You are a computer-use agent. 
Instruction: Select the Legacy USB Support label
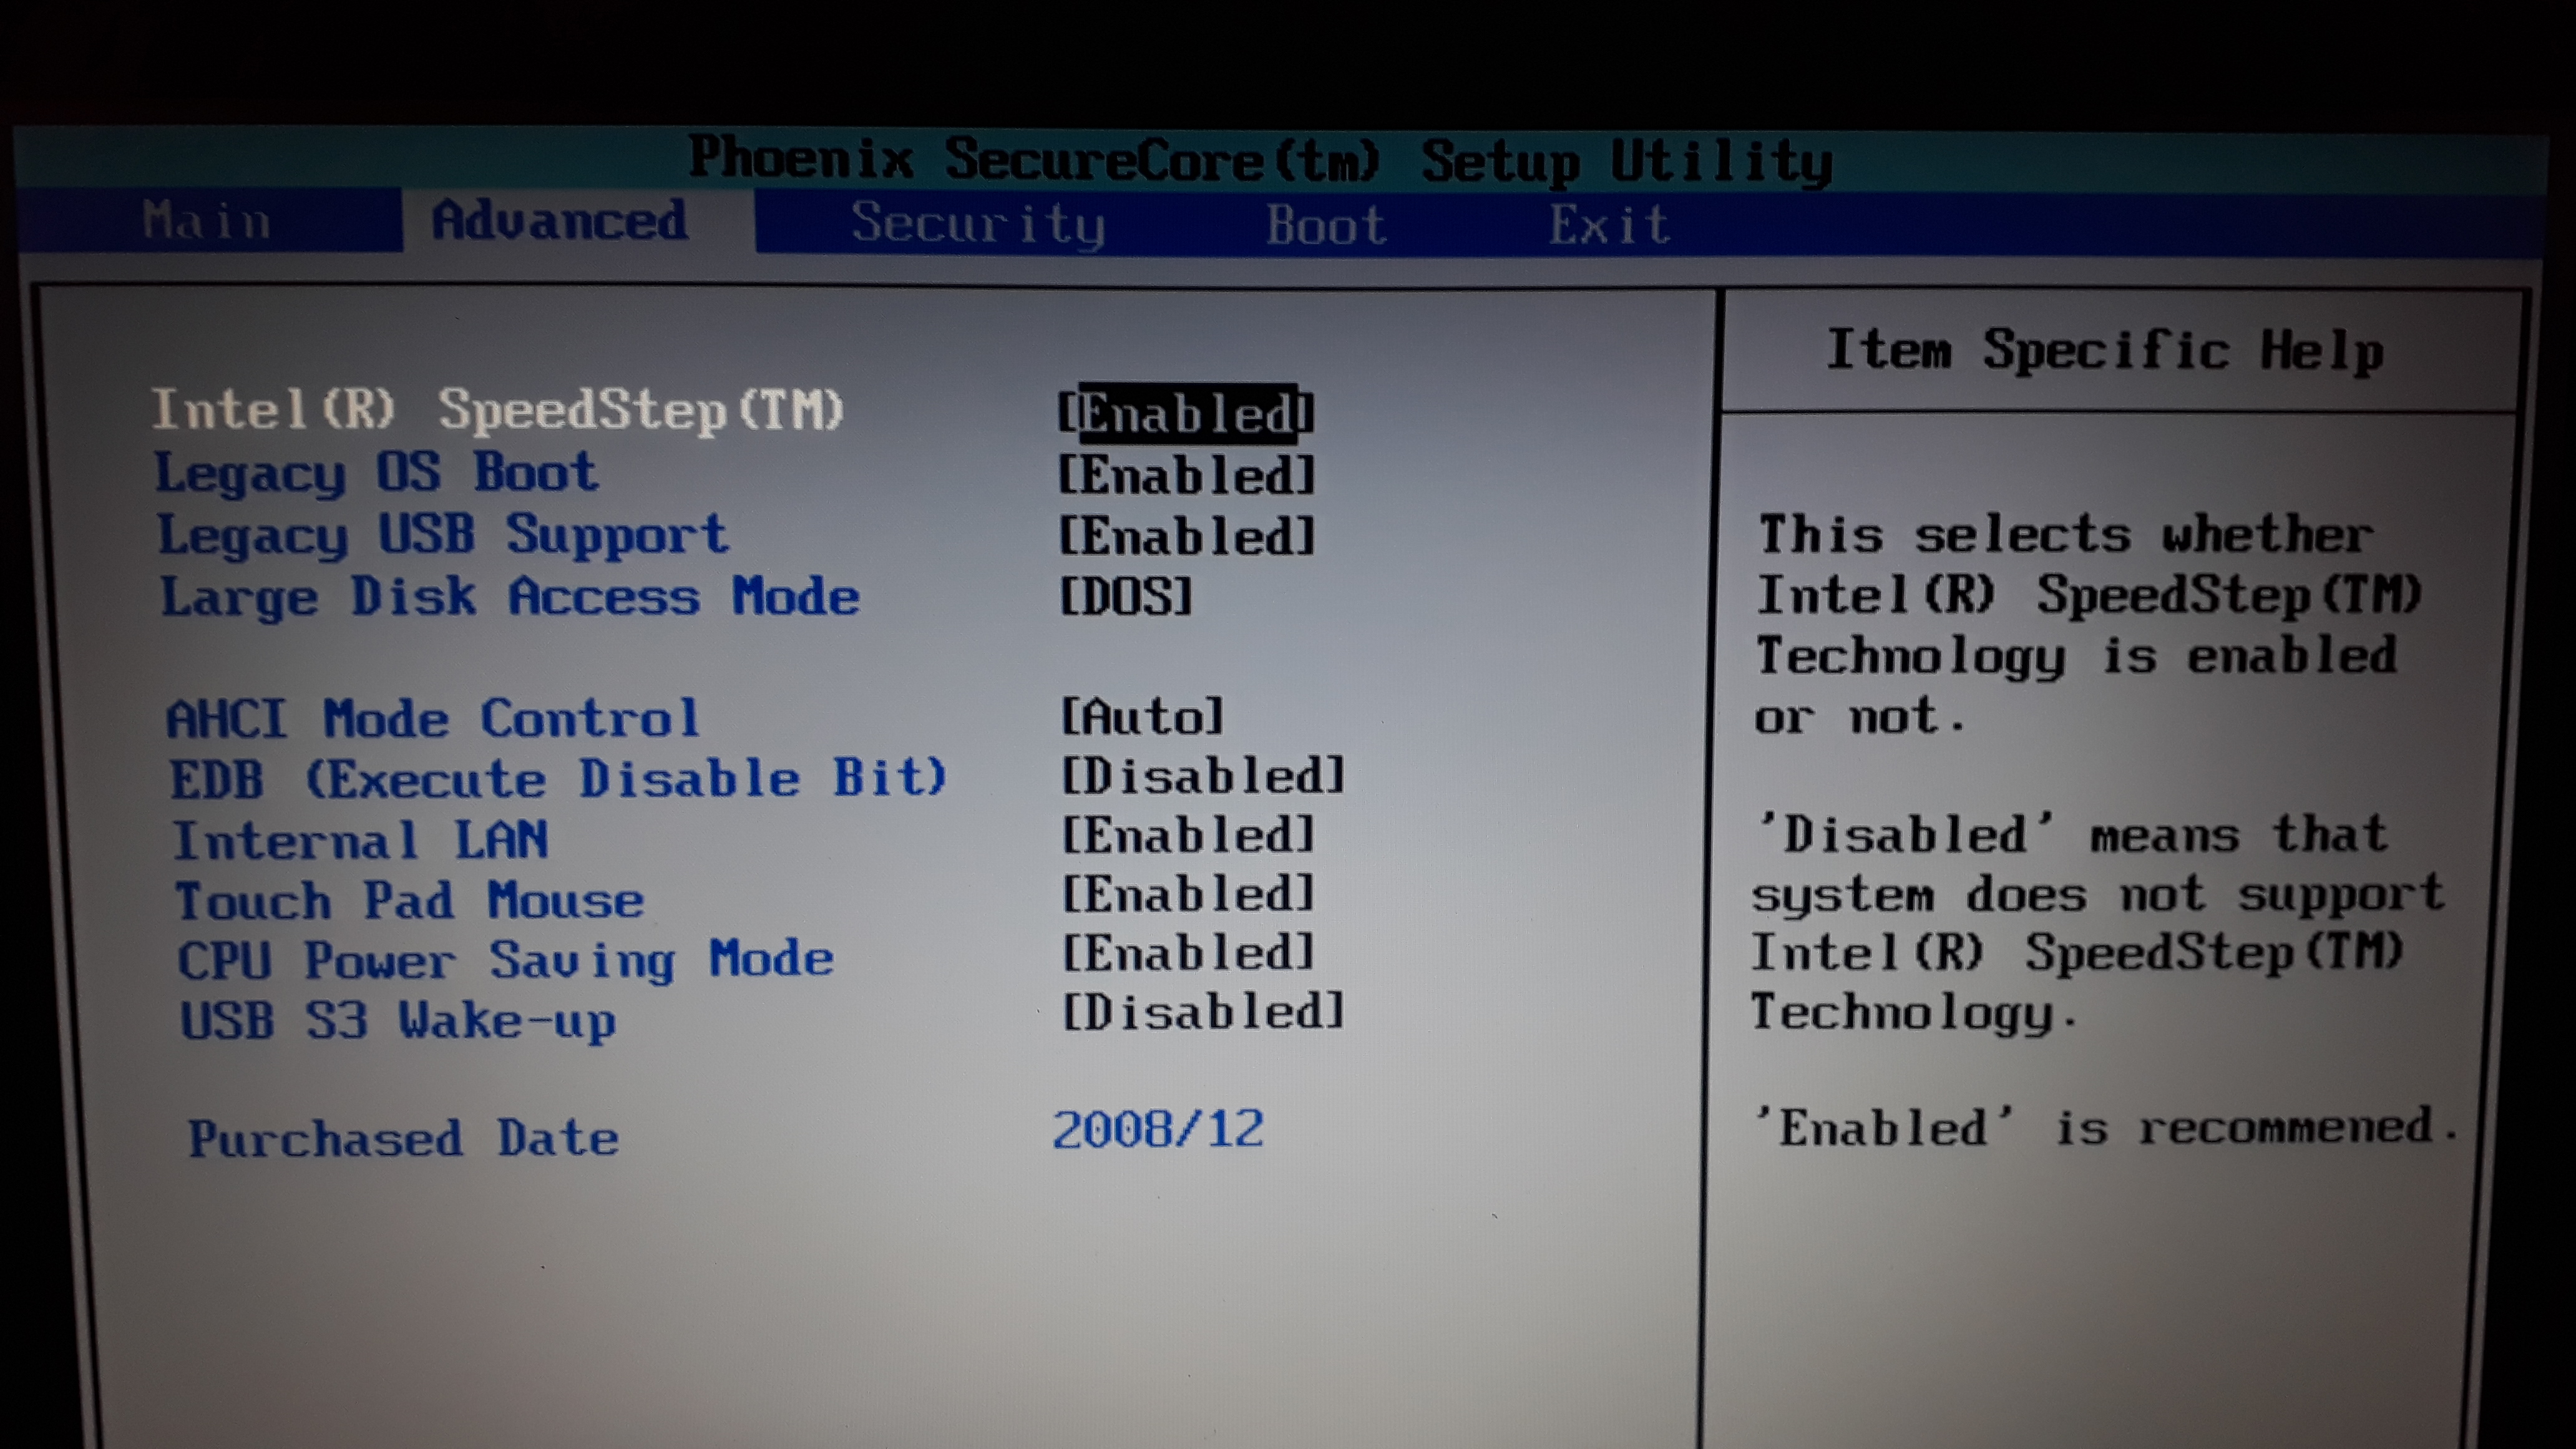coord(443,535)
